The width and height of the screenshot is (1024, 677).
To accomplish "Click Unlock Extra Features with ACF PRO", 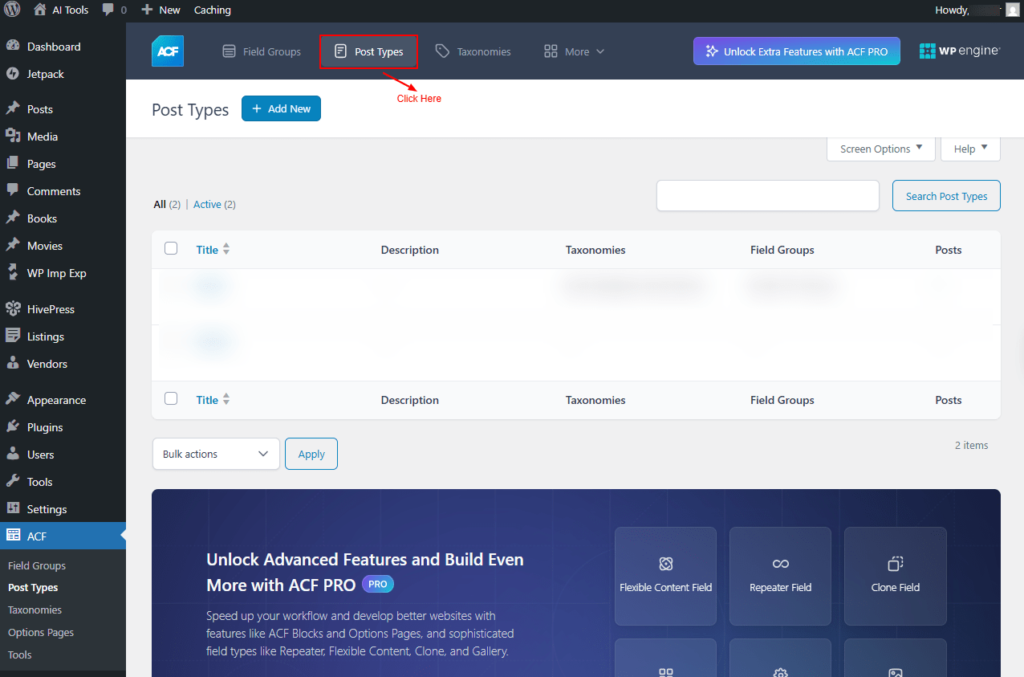I will click(x=796, y=51).
